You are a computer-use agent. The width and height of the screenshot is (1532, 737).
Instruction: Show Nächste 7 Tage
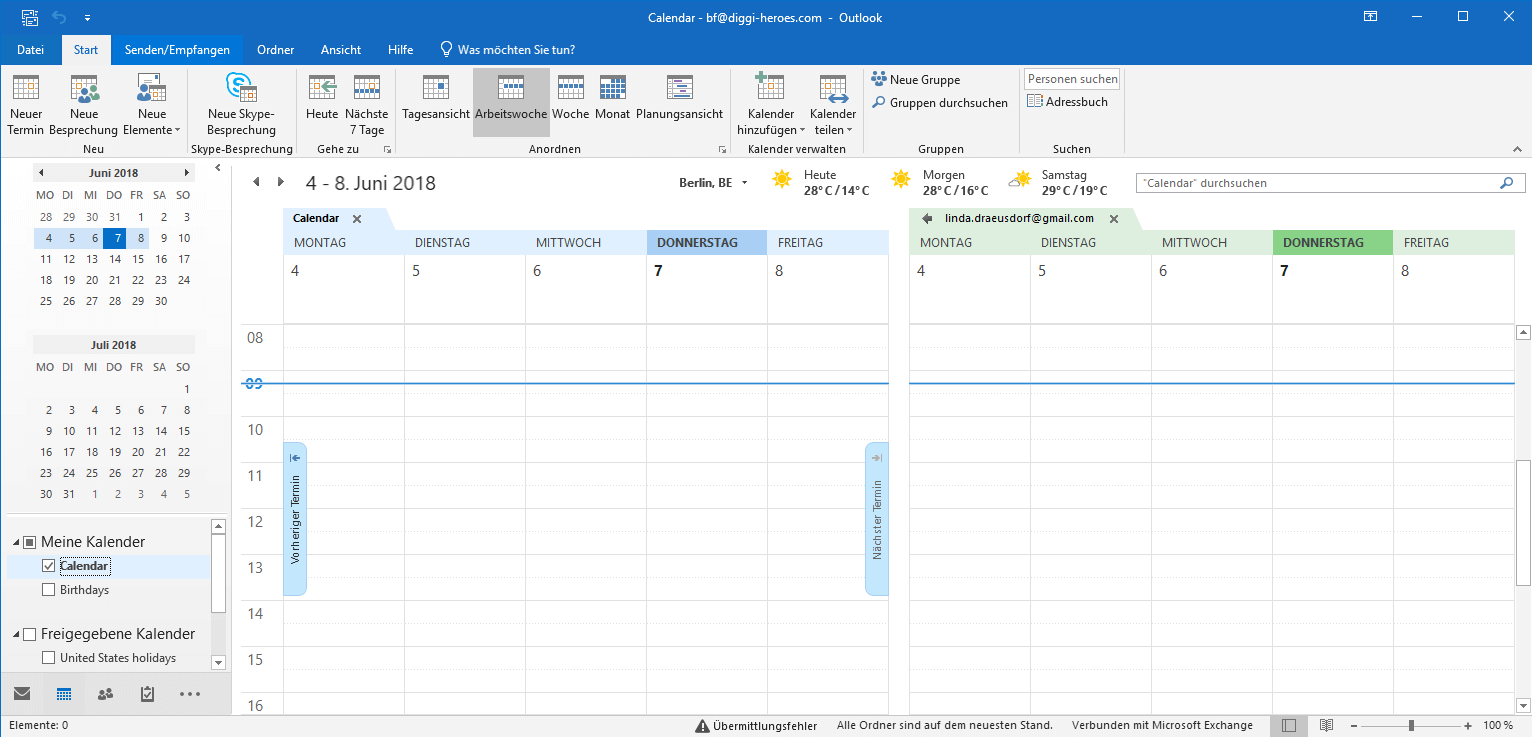tap(366, 104)
